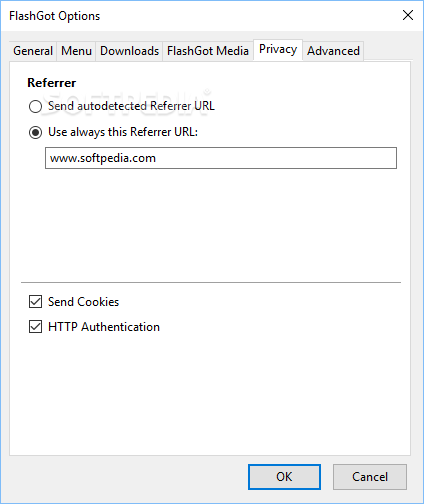Click the 'HTTP Authentication' label text
The height and width of the screenshot is (504, 424).
(x=104, y=327)
